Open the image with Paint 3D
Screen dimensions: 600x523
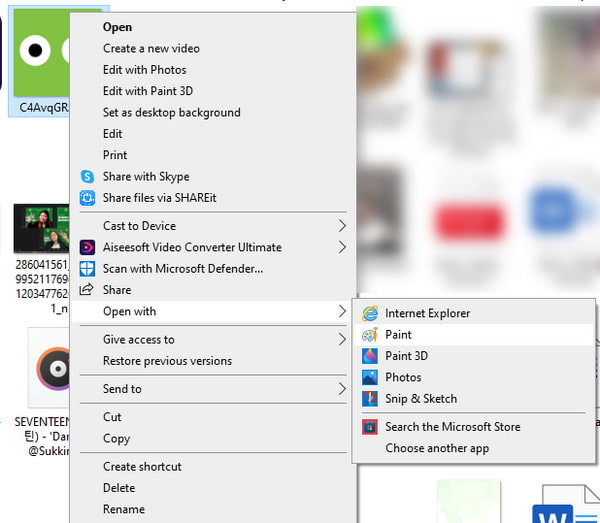[474, 356]
